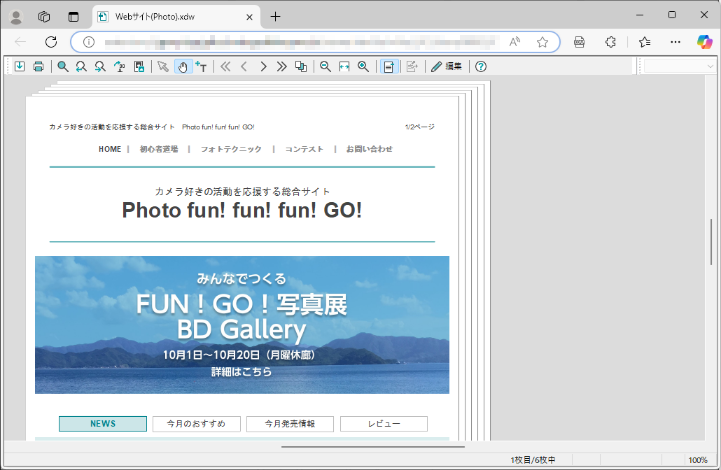Jump to first page double-arrow
Viewport: 721px width, 470px height.
(225, 67)
